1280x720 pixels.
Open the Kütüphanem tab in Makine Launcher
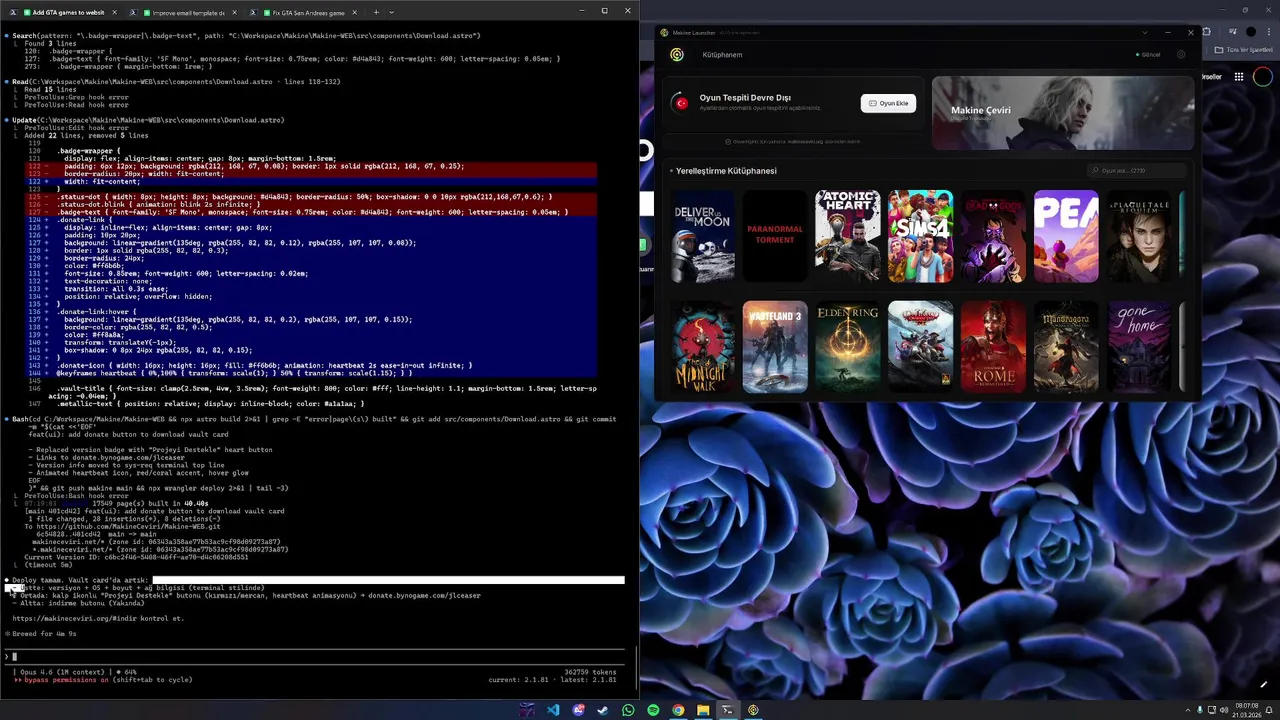(722, 54)
